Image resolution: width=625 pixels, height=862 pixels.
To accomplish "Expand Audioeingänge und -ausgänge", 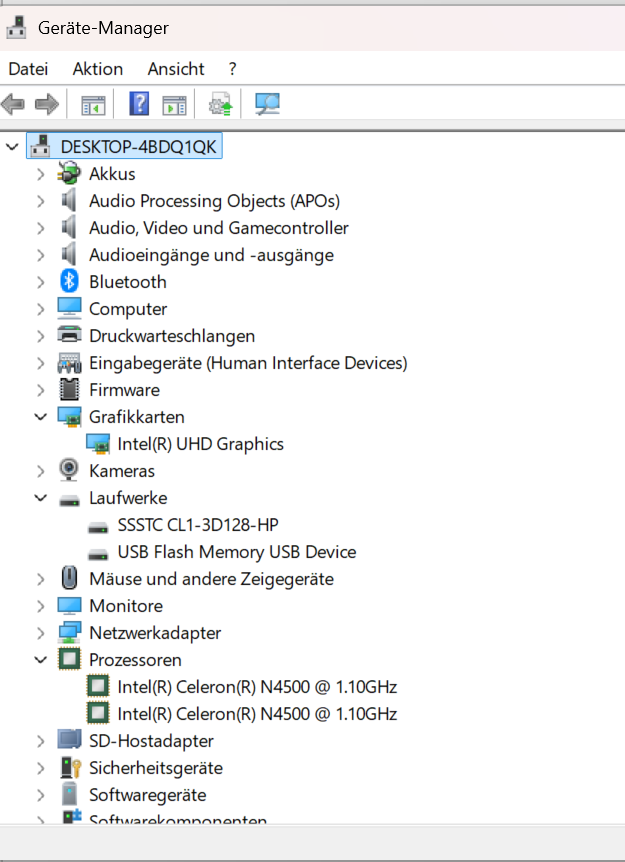I will [41, 255].
